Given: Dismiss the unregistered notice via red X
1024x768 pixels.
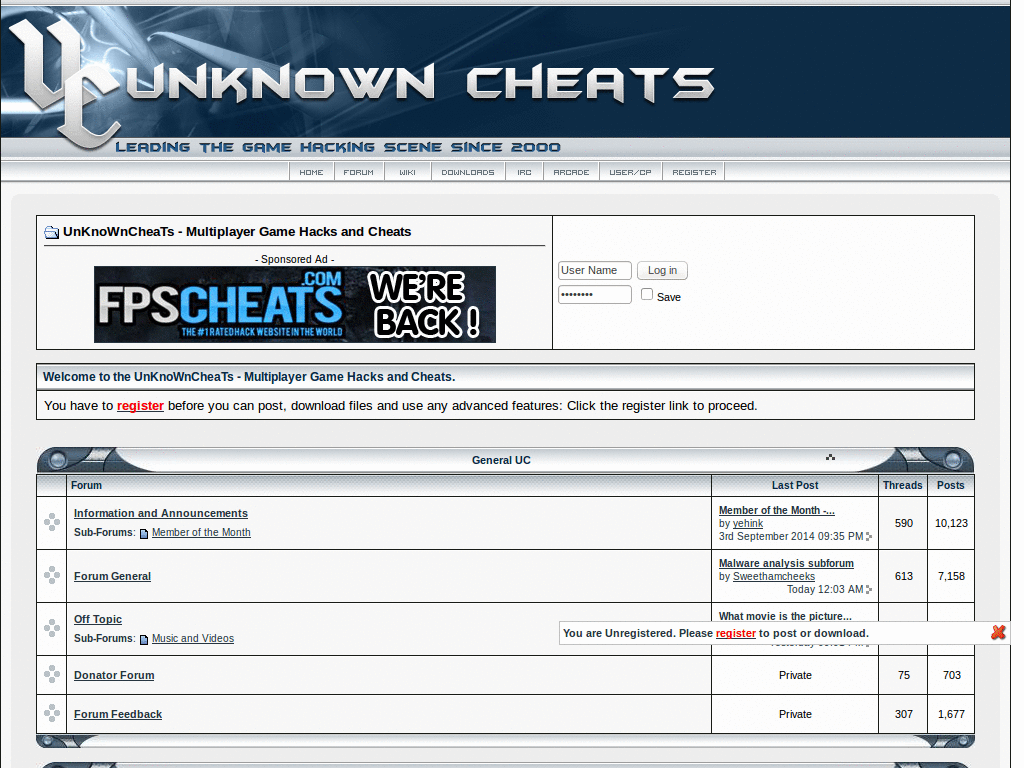Looking at the screenshot, I should click(997, 632).
